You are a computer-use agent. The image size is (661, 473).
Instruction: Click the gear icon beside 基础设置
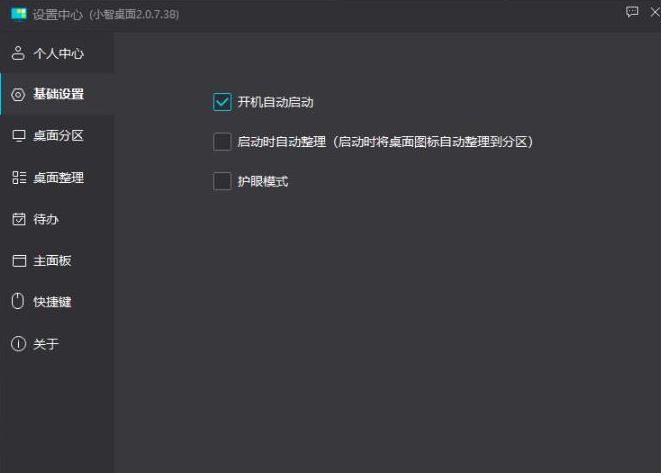click(x=18, y=94)
